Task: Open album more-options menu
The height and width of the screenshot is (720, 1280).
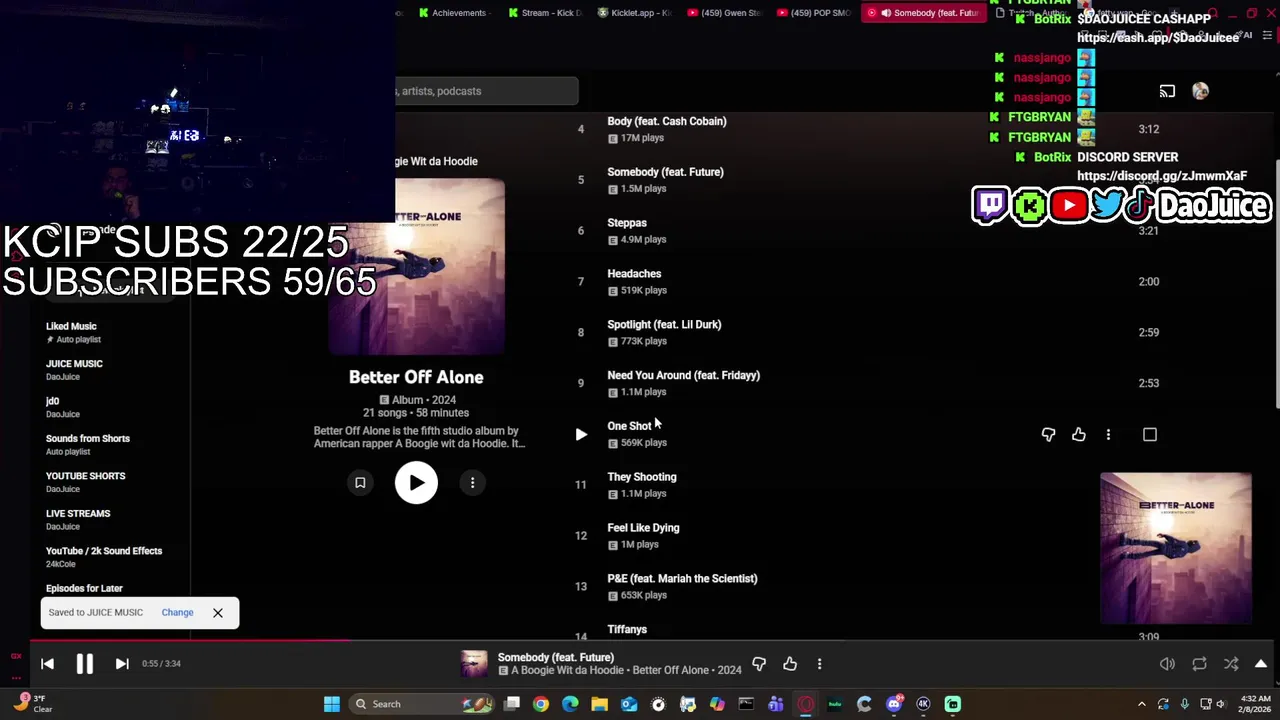Action: 472,483
